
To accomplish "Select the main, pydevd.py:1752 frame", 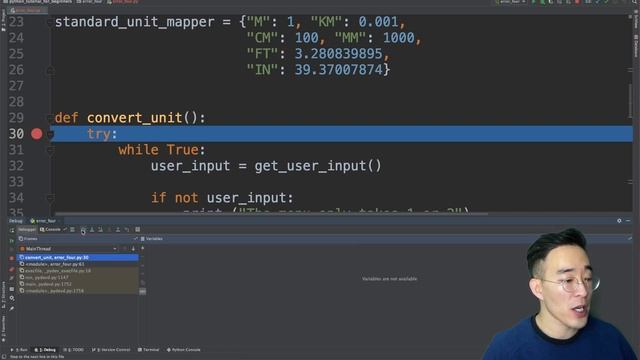I will (x=78, y=284).
